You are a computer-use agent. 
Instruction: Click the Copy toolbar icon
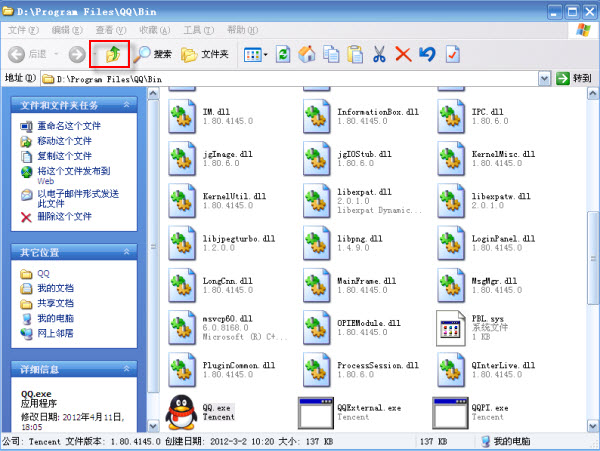[331, 54]
